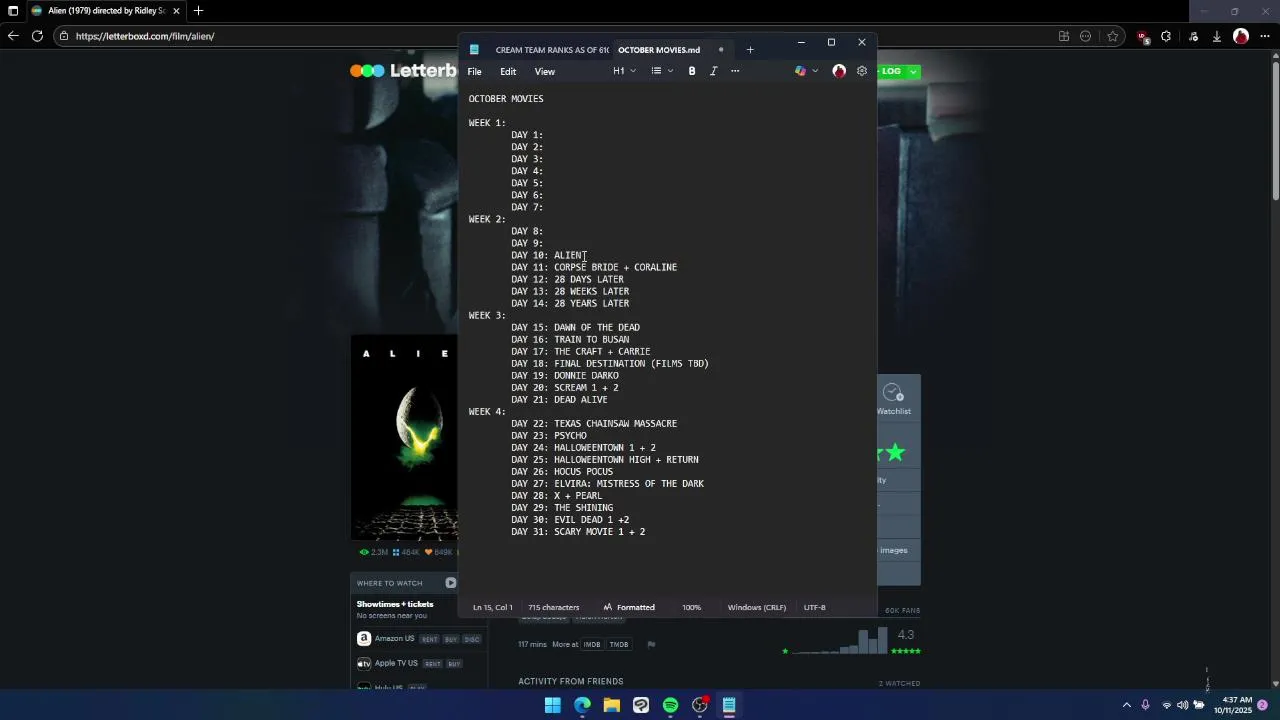
Task: Open Windows Start menu
Action: coord(553,705)
